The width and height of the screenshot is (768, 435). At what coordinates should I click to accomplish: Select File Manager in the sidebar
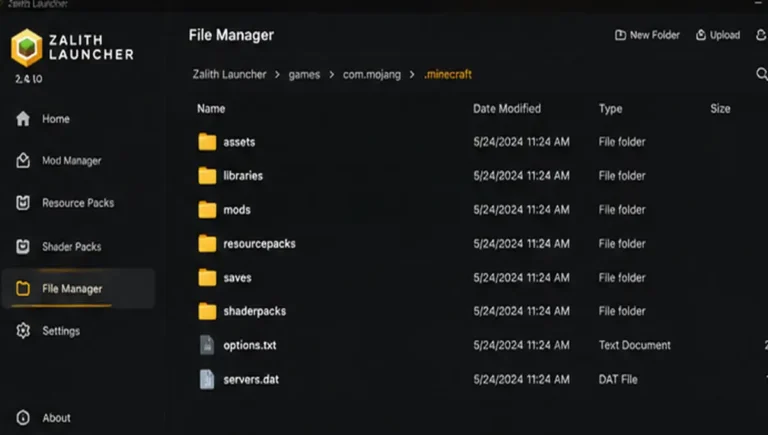(x=78, y=289)
